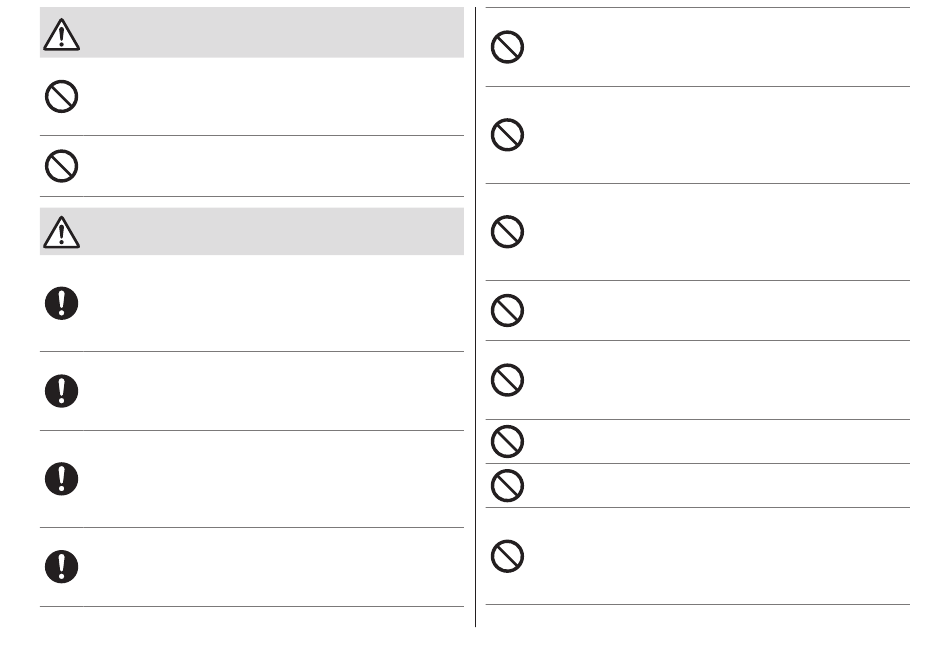Select the seventh prohibition icon in right column
Viewport: 950px width, 656px height.
[508, 486]
